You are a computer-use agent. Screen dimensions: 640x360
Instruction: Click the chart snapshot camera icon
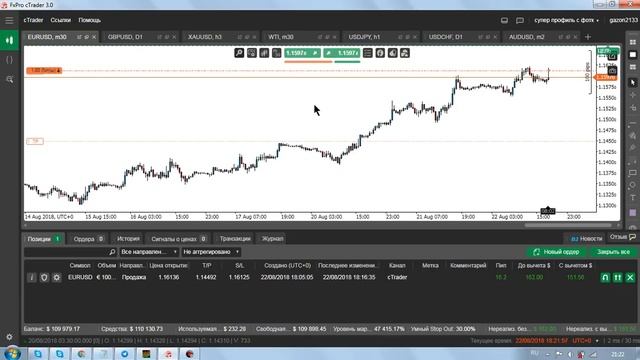pyautogui.click(x=612, y=71)
